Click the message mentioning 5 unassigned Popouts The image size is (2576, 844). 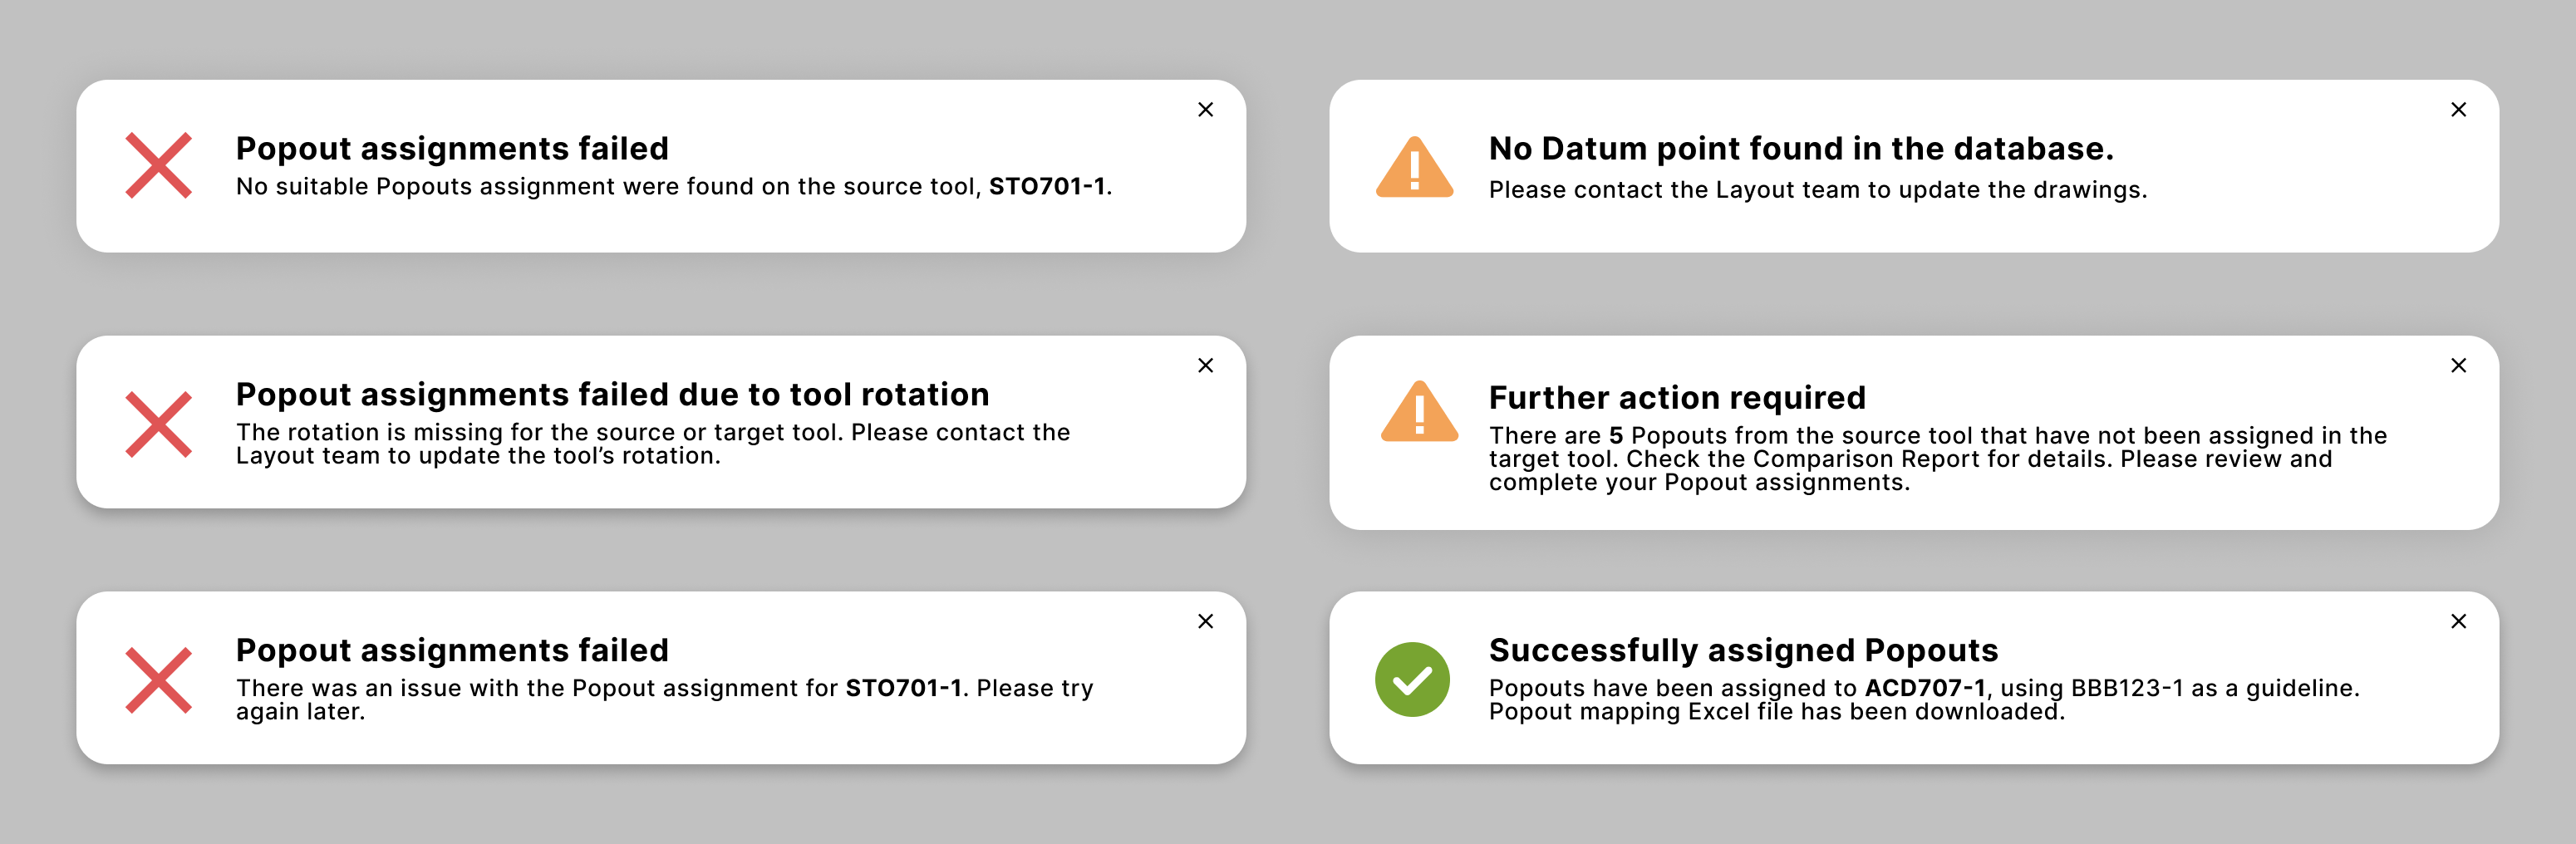click(x=1937, y=459)
